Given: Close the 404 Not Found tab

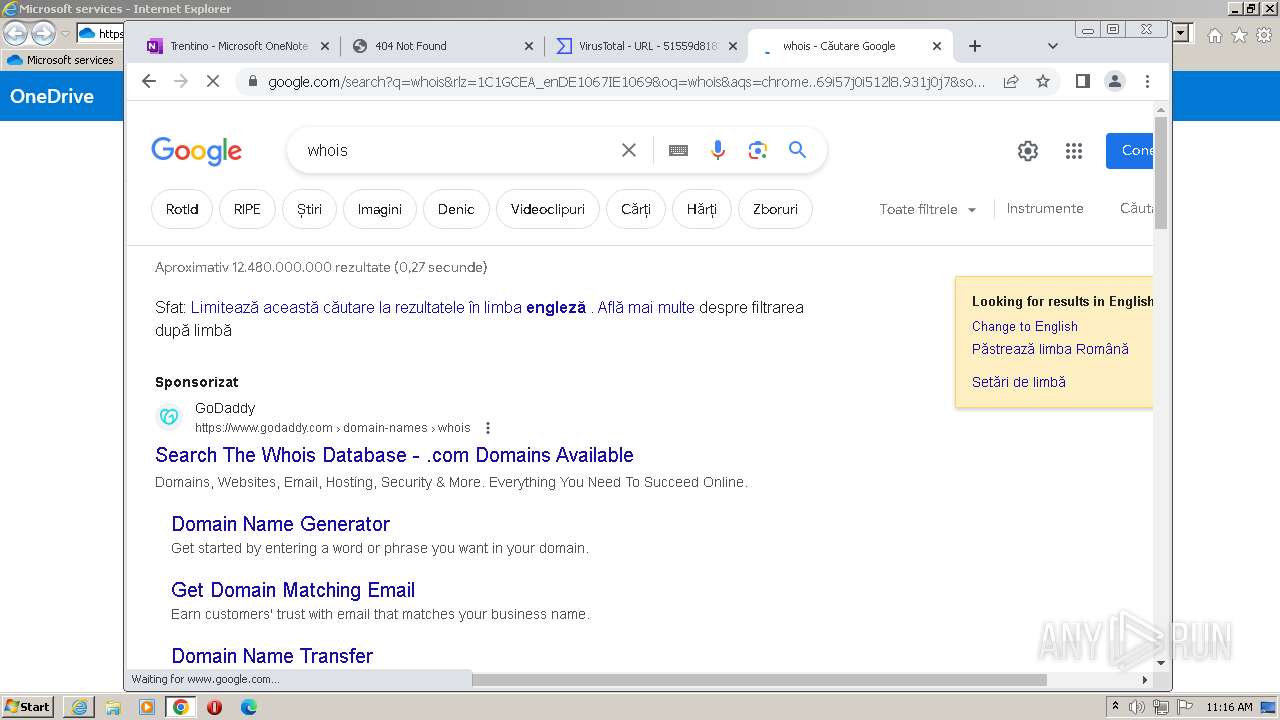Looking at the screenshot, I should point(529,46).
